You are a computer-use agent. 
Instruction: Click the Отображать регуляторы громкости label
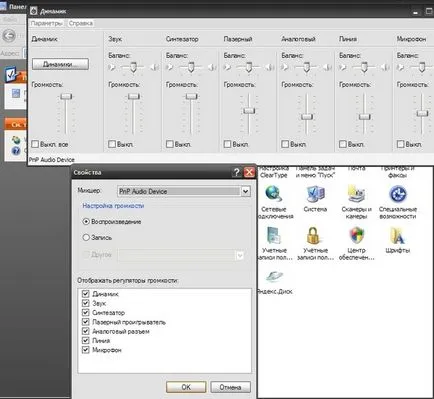128,280
